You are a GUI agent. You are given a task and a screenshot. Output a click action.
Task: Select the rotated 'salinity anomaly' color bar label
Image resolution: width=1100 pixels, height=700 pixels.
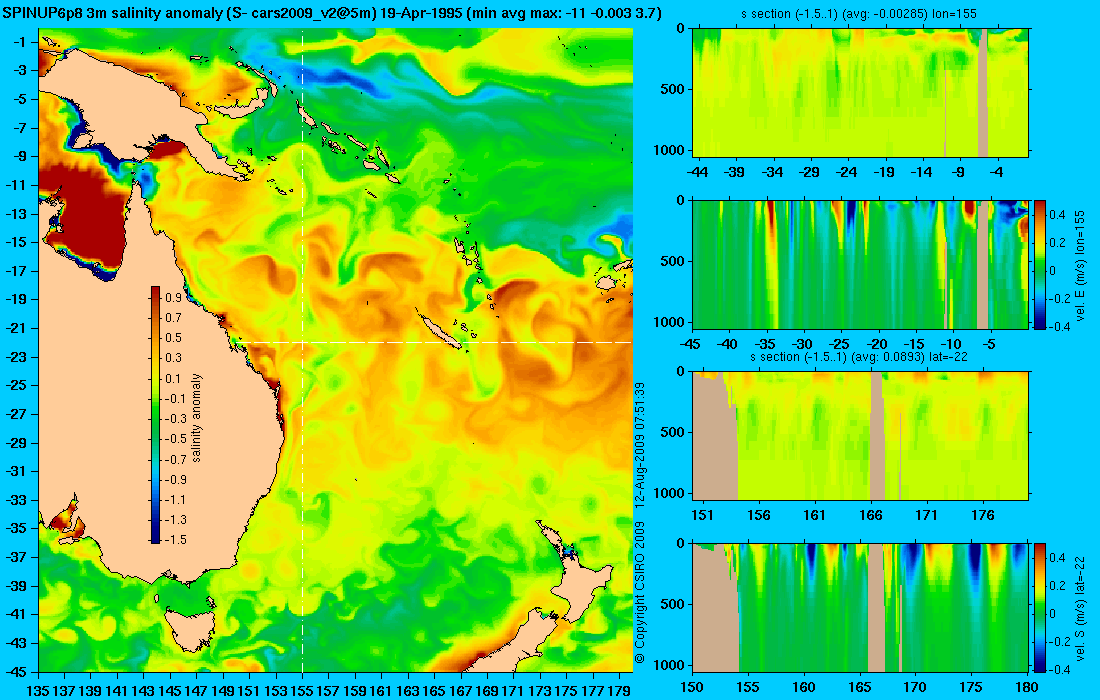(196, 417)
